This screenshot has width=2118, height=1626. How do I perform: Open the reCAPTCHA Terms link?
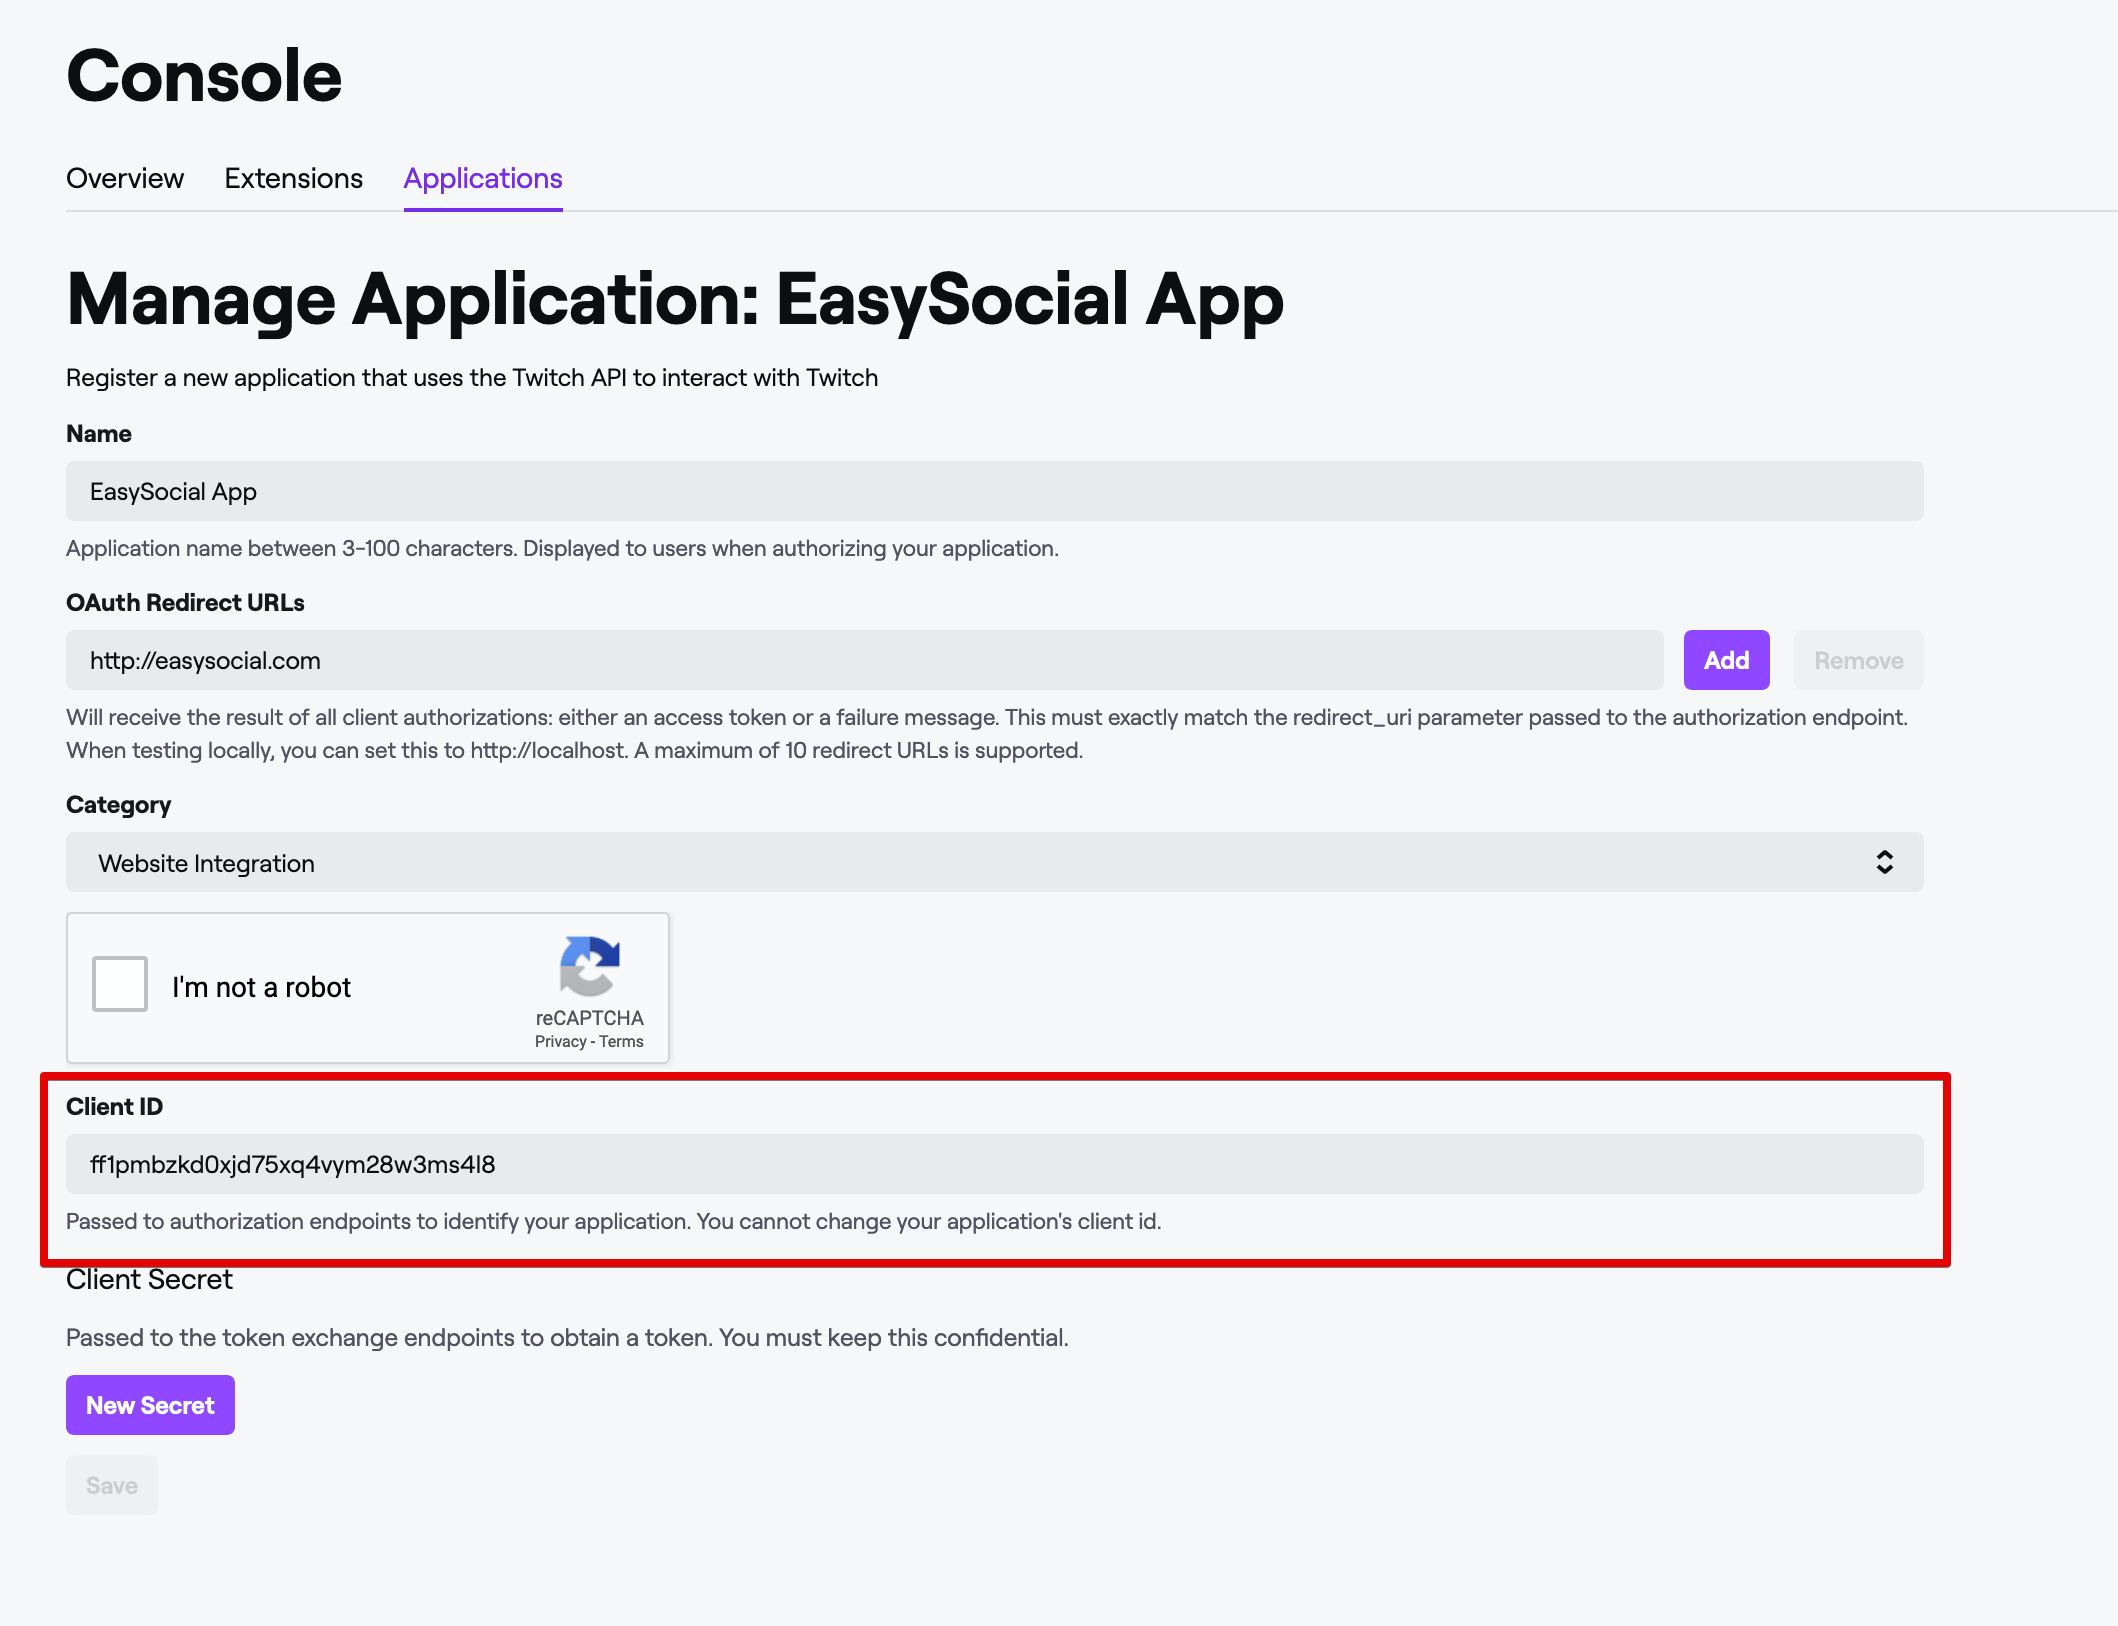(622, 1042)
